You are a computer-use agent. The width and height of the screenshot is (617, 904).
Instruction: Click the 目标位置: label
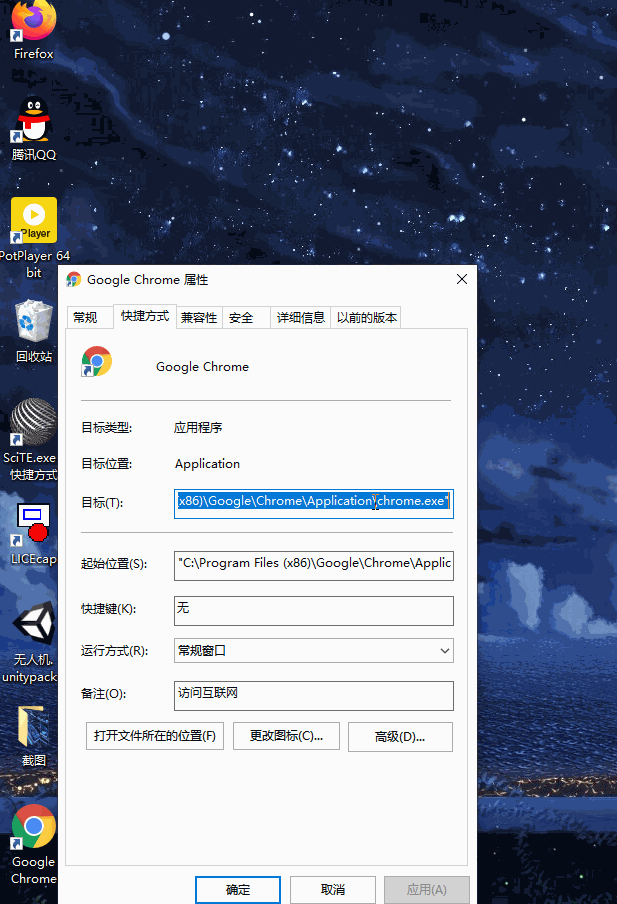point(107,464)
